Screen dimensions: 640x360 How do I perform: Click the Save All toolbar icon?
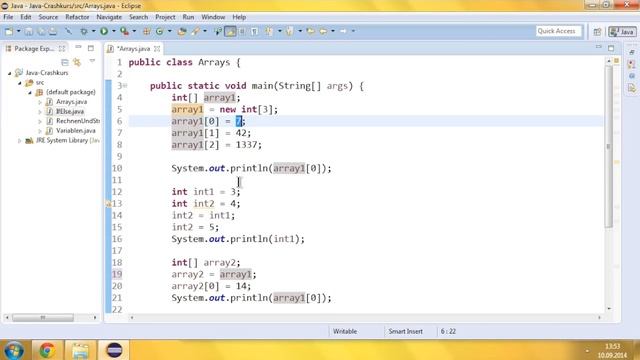pyautogui.click(x=41, y=31)
